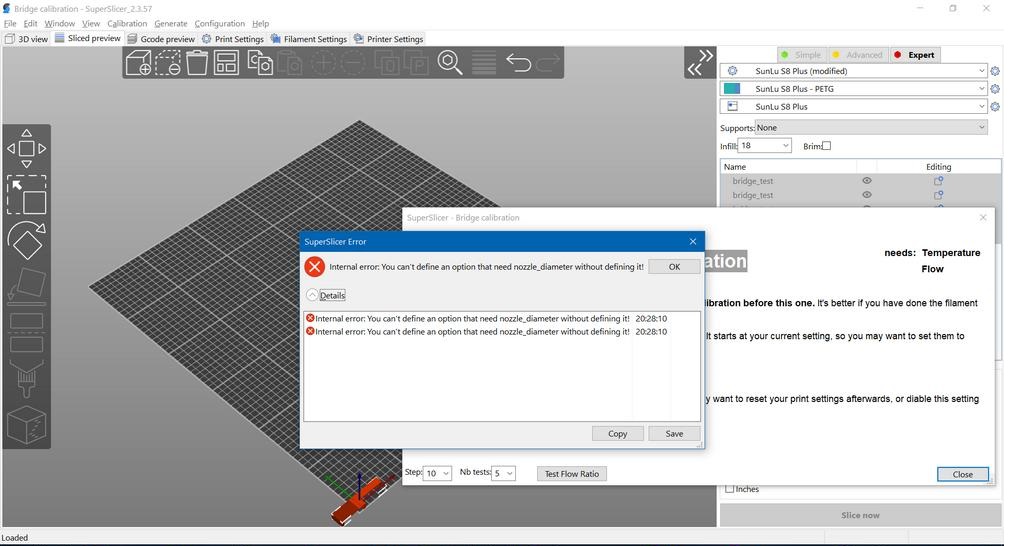
Task: Open printer profile settings gear icon
Action: [995, 107]
